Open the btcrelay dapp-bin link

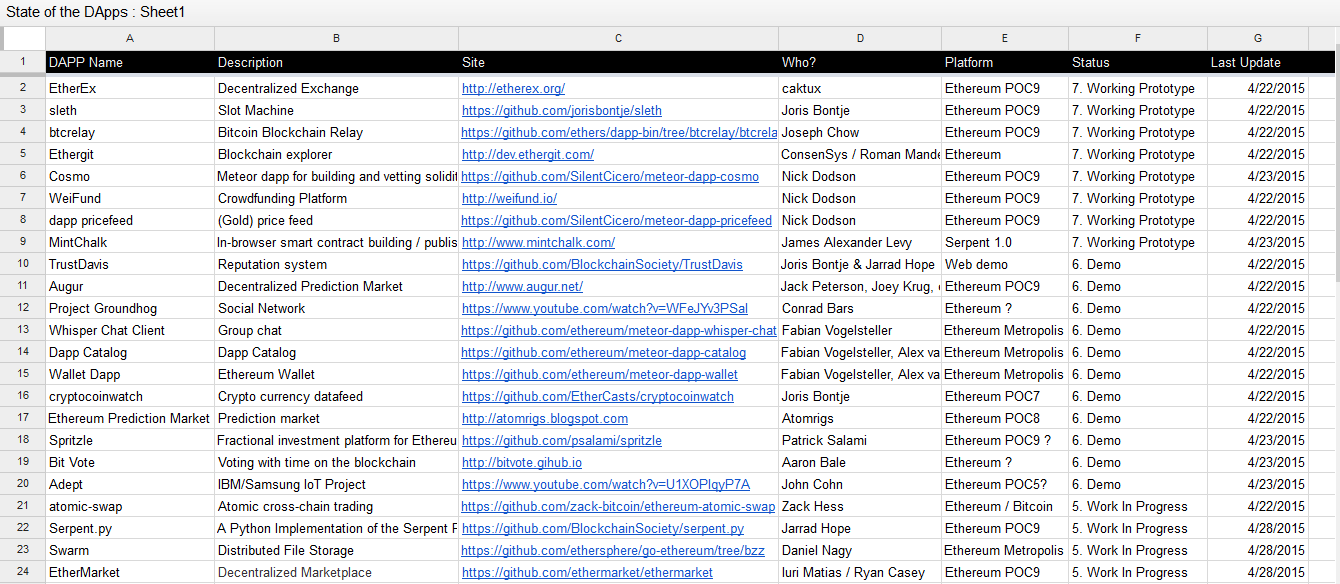click(619, 132)
